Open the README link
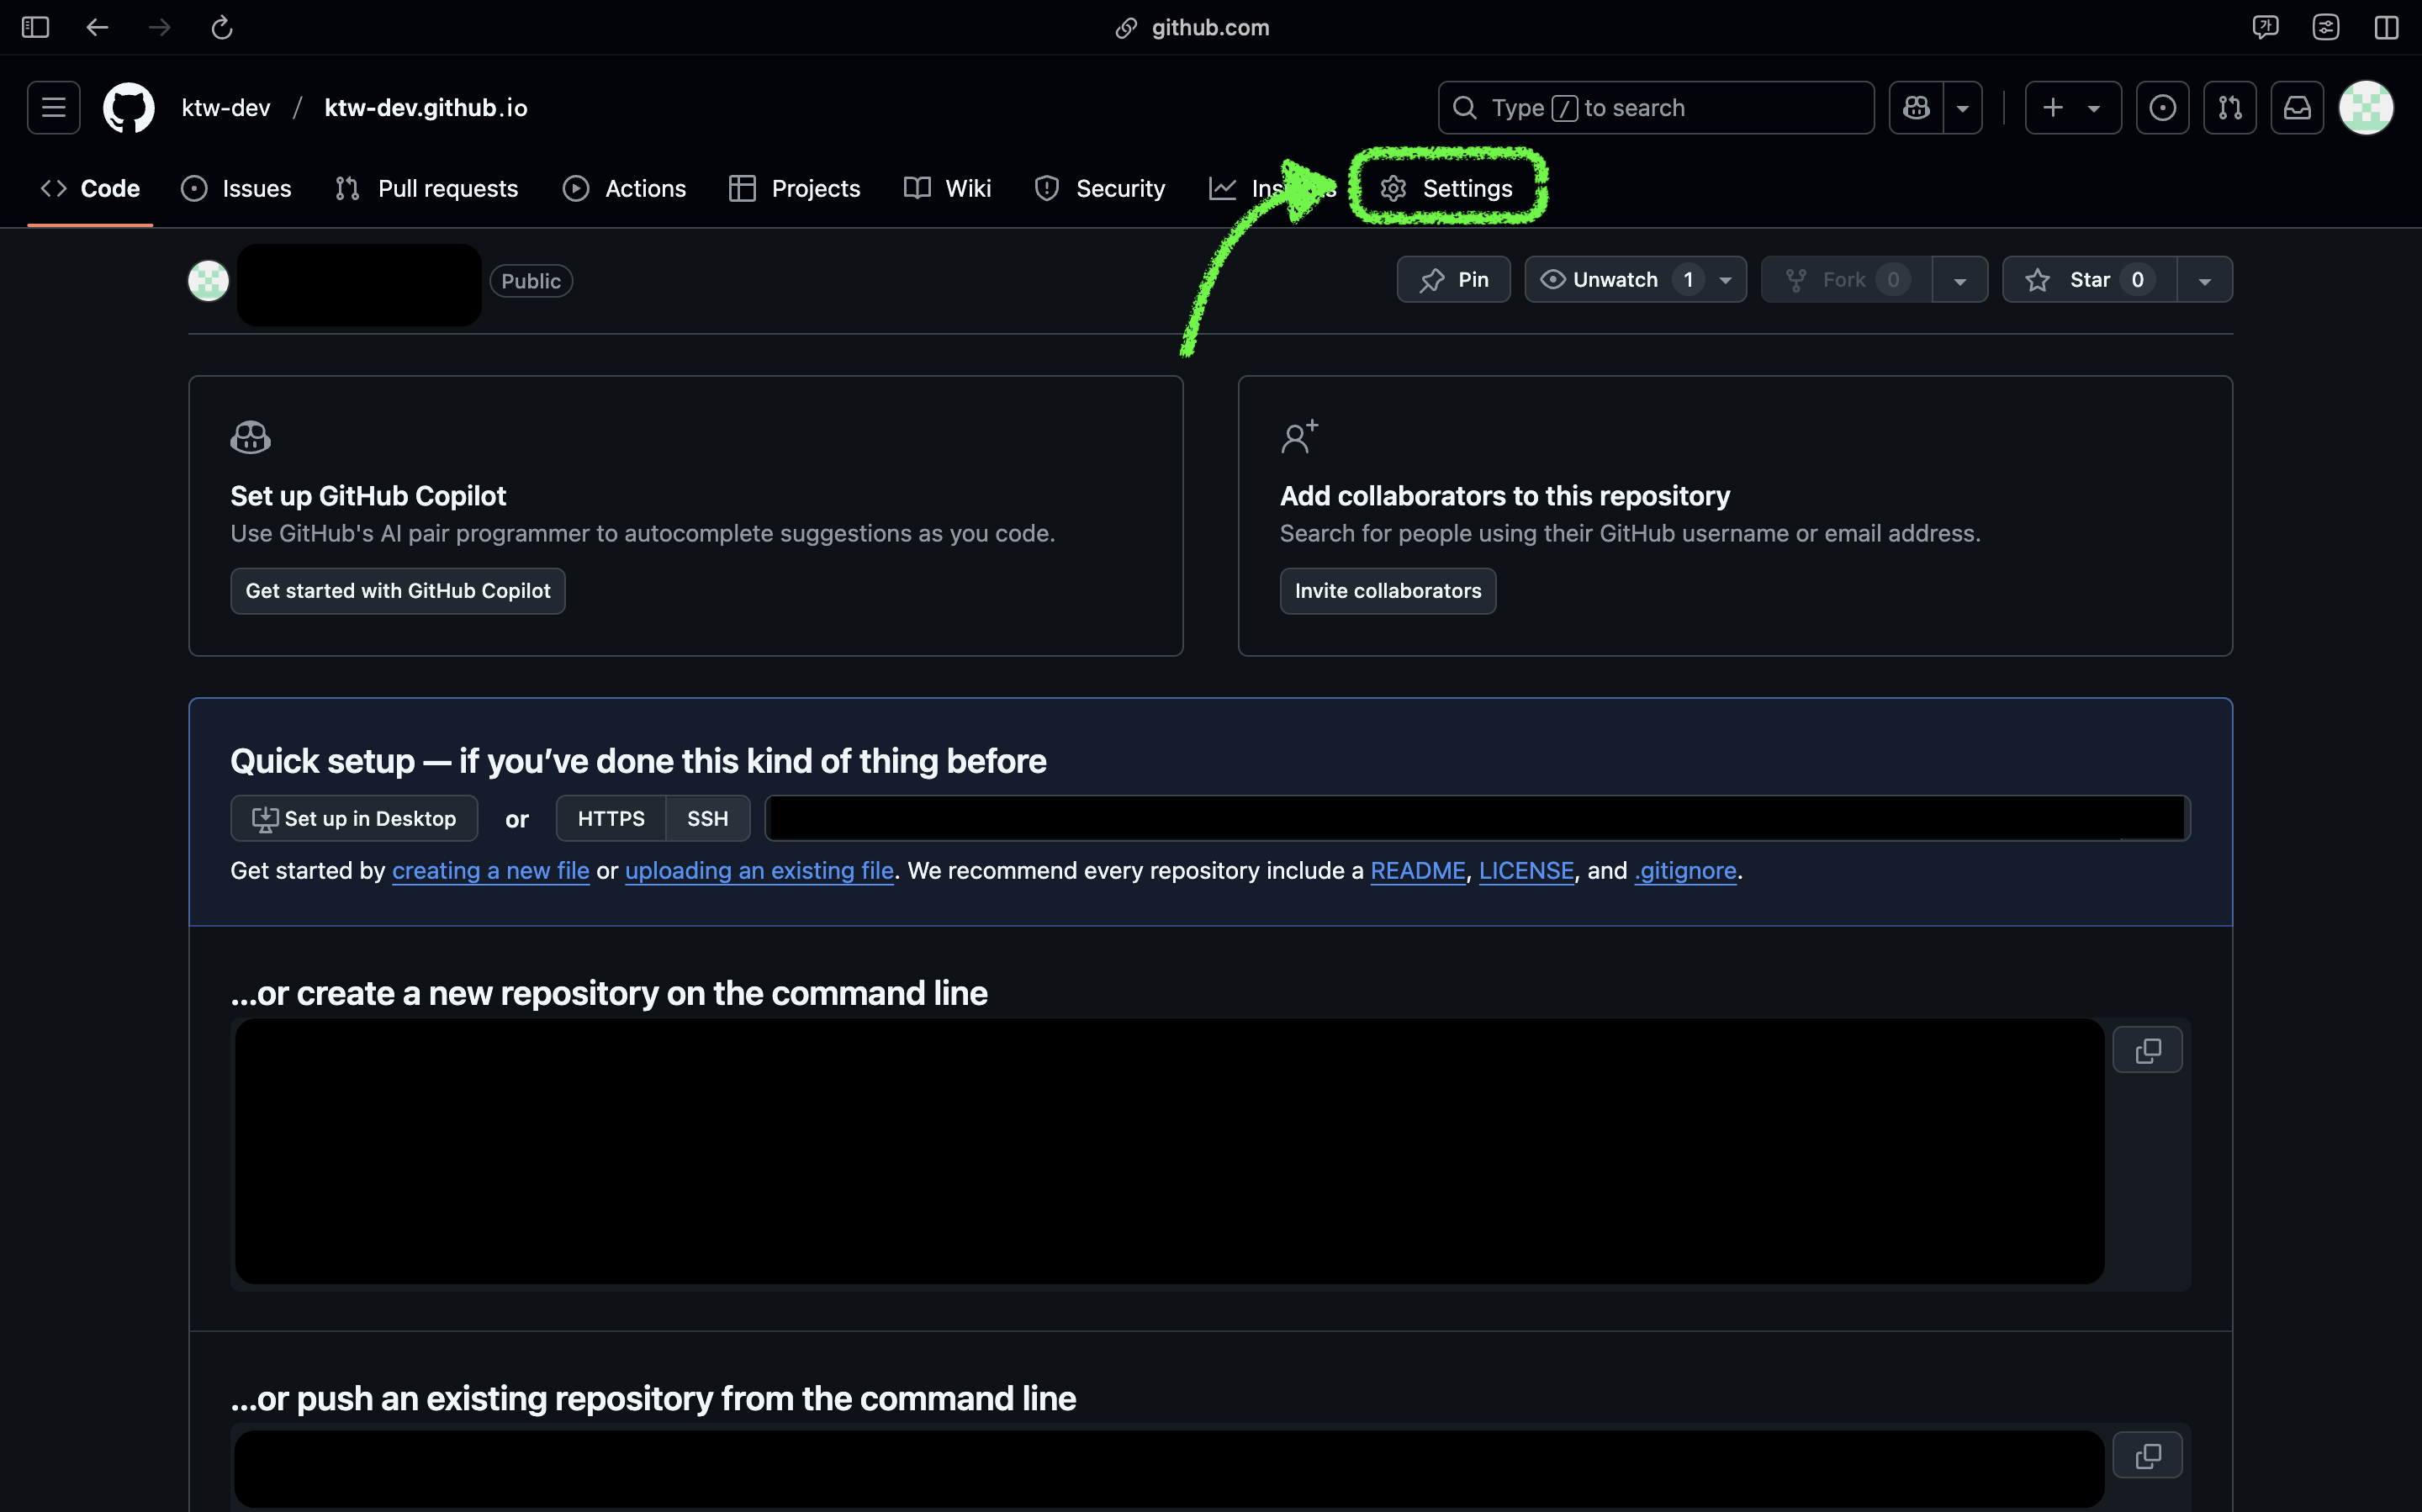The height and width of the screenshot is (1512, 2422). [1418, 871]
